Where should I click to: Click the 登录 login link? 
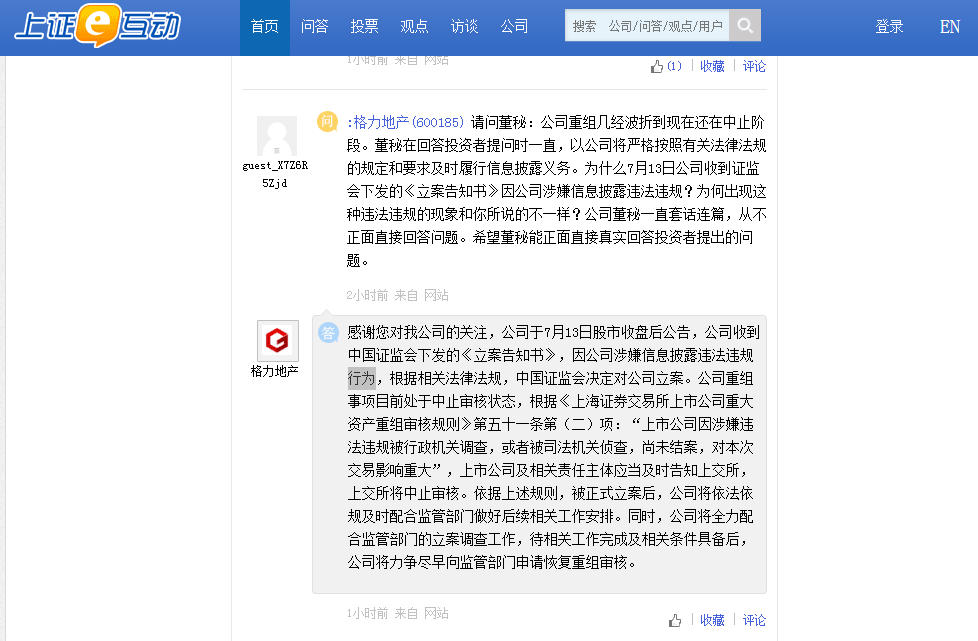[889, 27]
